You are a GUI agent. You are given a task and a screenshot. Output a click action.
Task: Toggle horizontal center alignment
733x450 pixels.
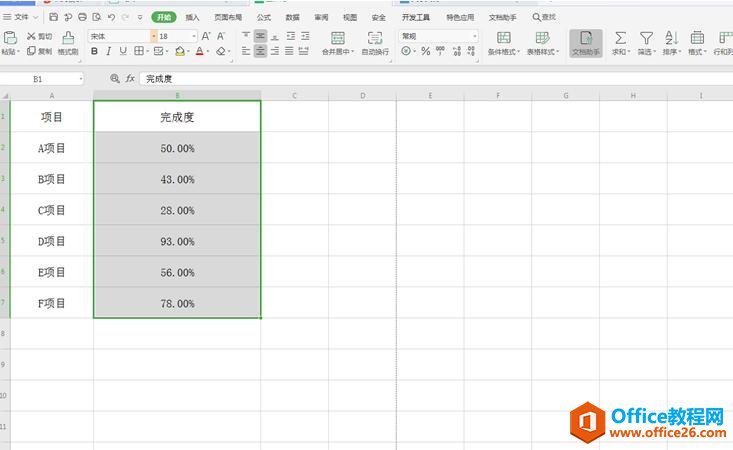click(x=260, y=51)
